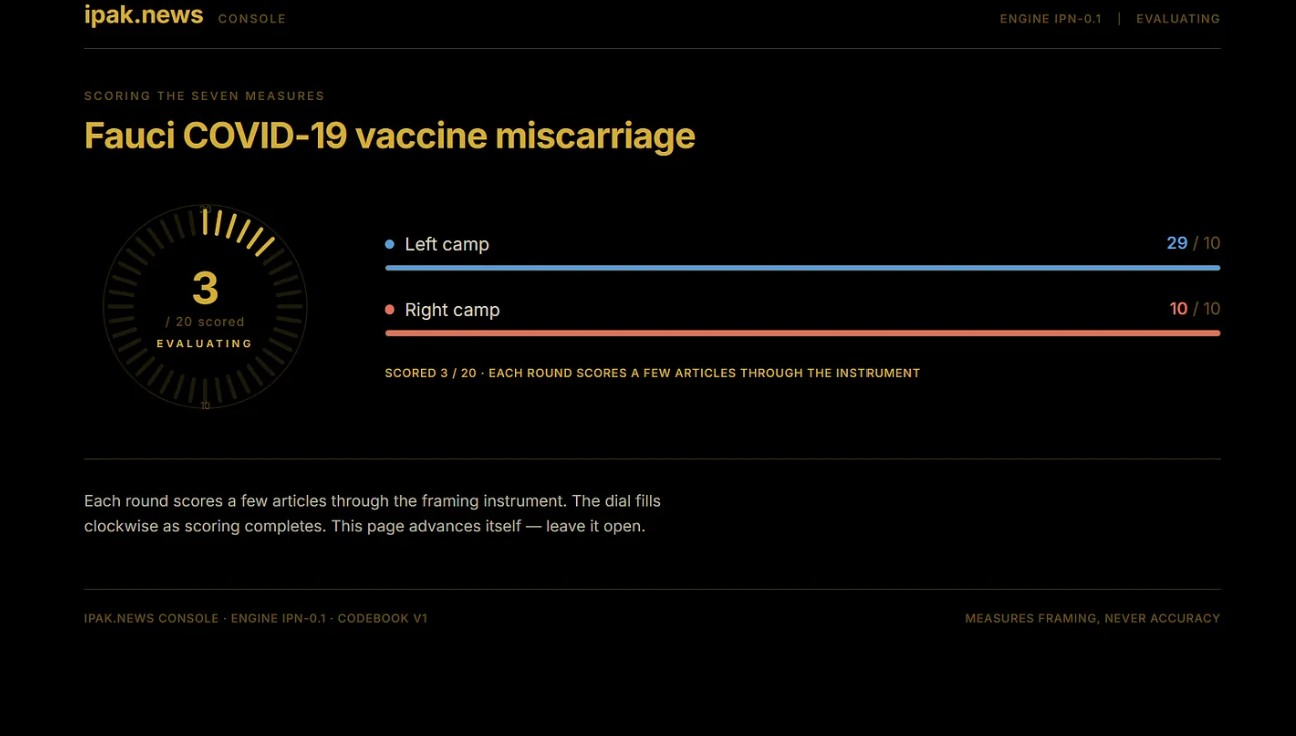Click the red Right camp progress bar
This screenshot has height=736, width=1296.
point(802,333)
